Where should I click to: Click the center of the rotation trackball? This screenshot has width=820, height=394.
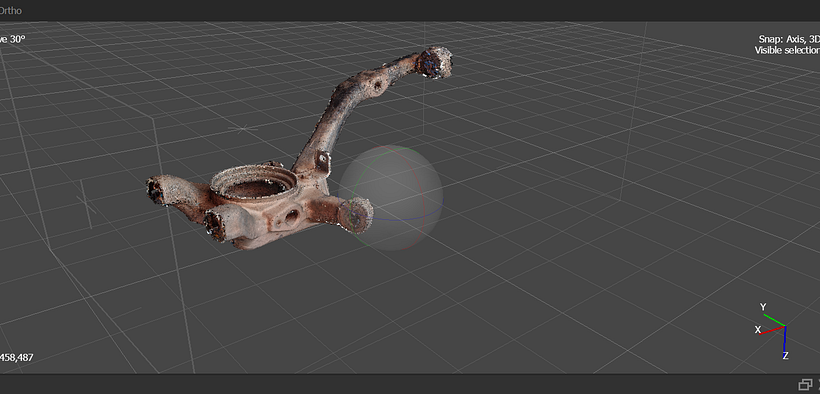point(391,198)
